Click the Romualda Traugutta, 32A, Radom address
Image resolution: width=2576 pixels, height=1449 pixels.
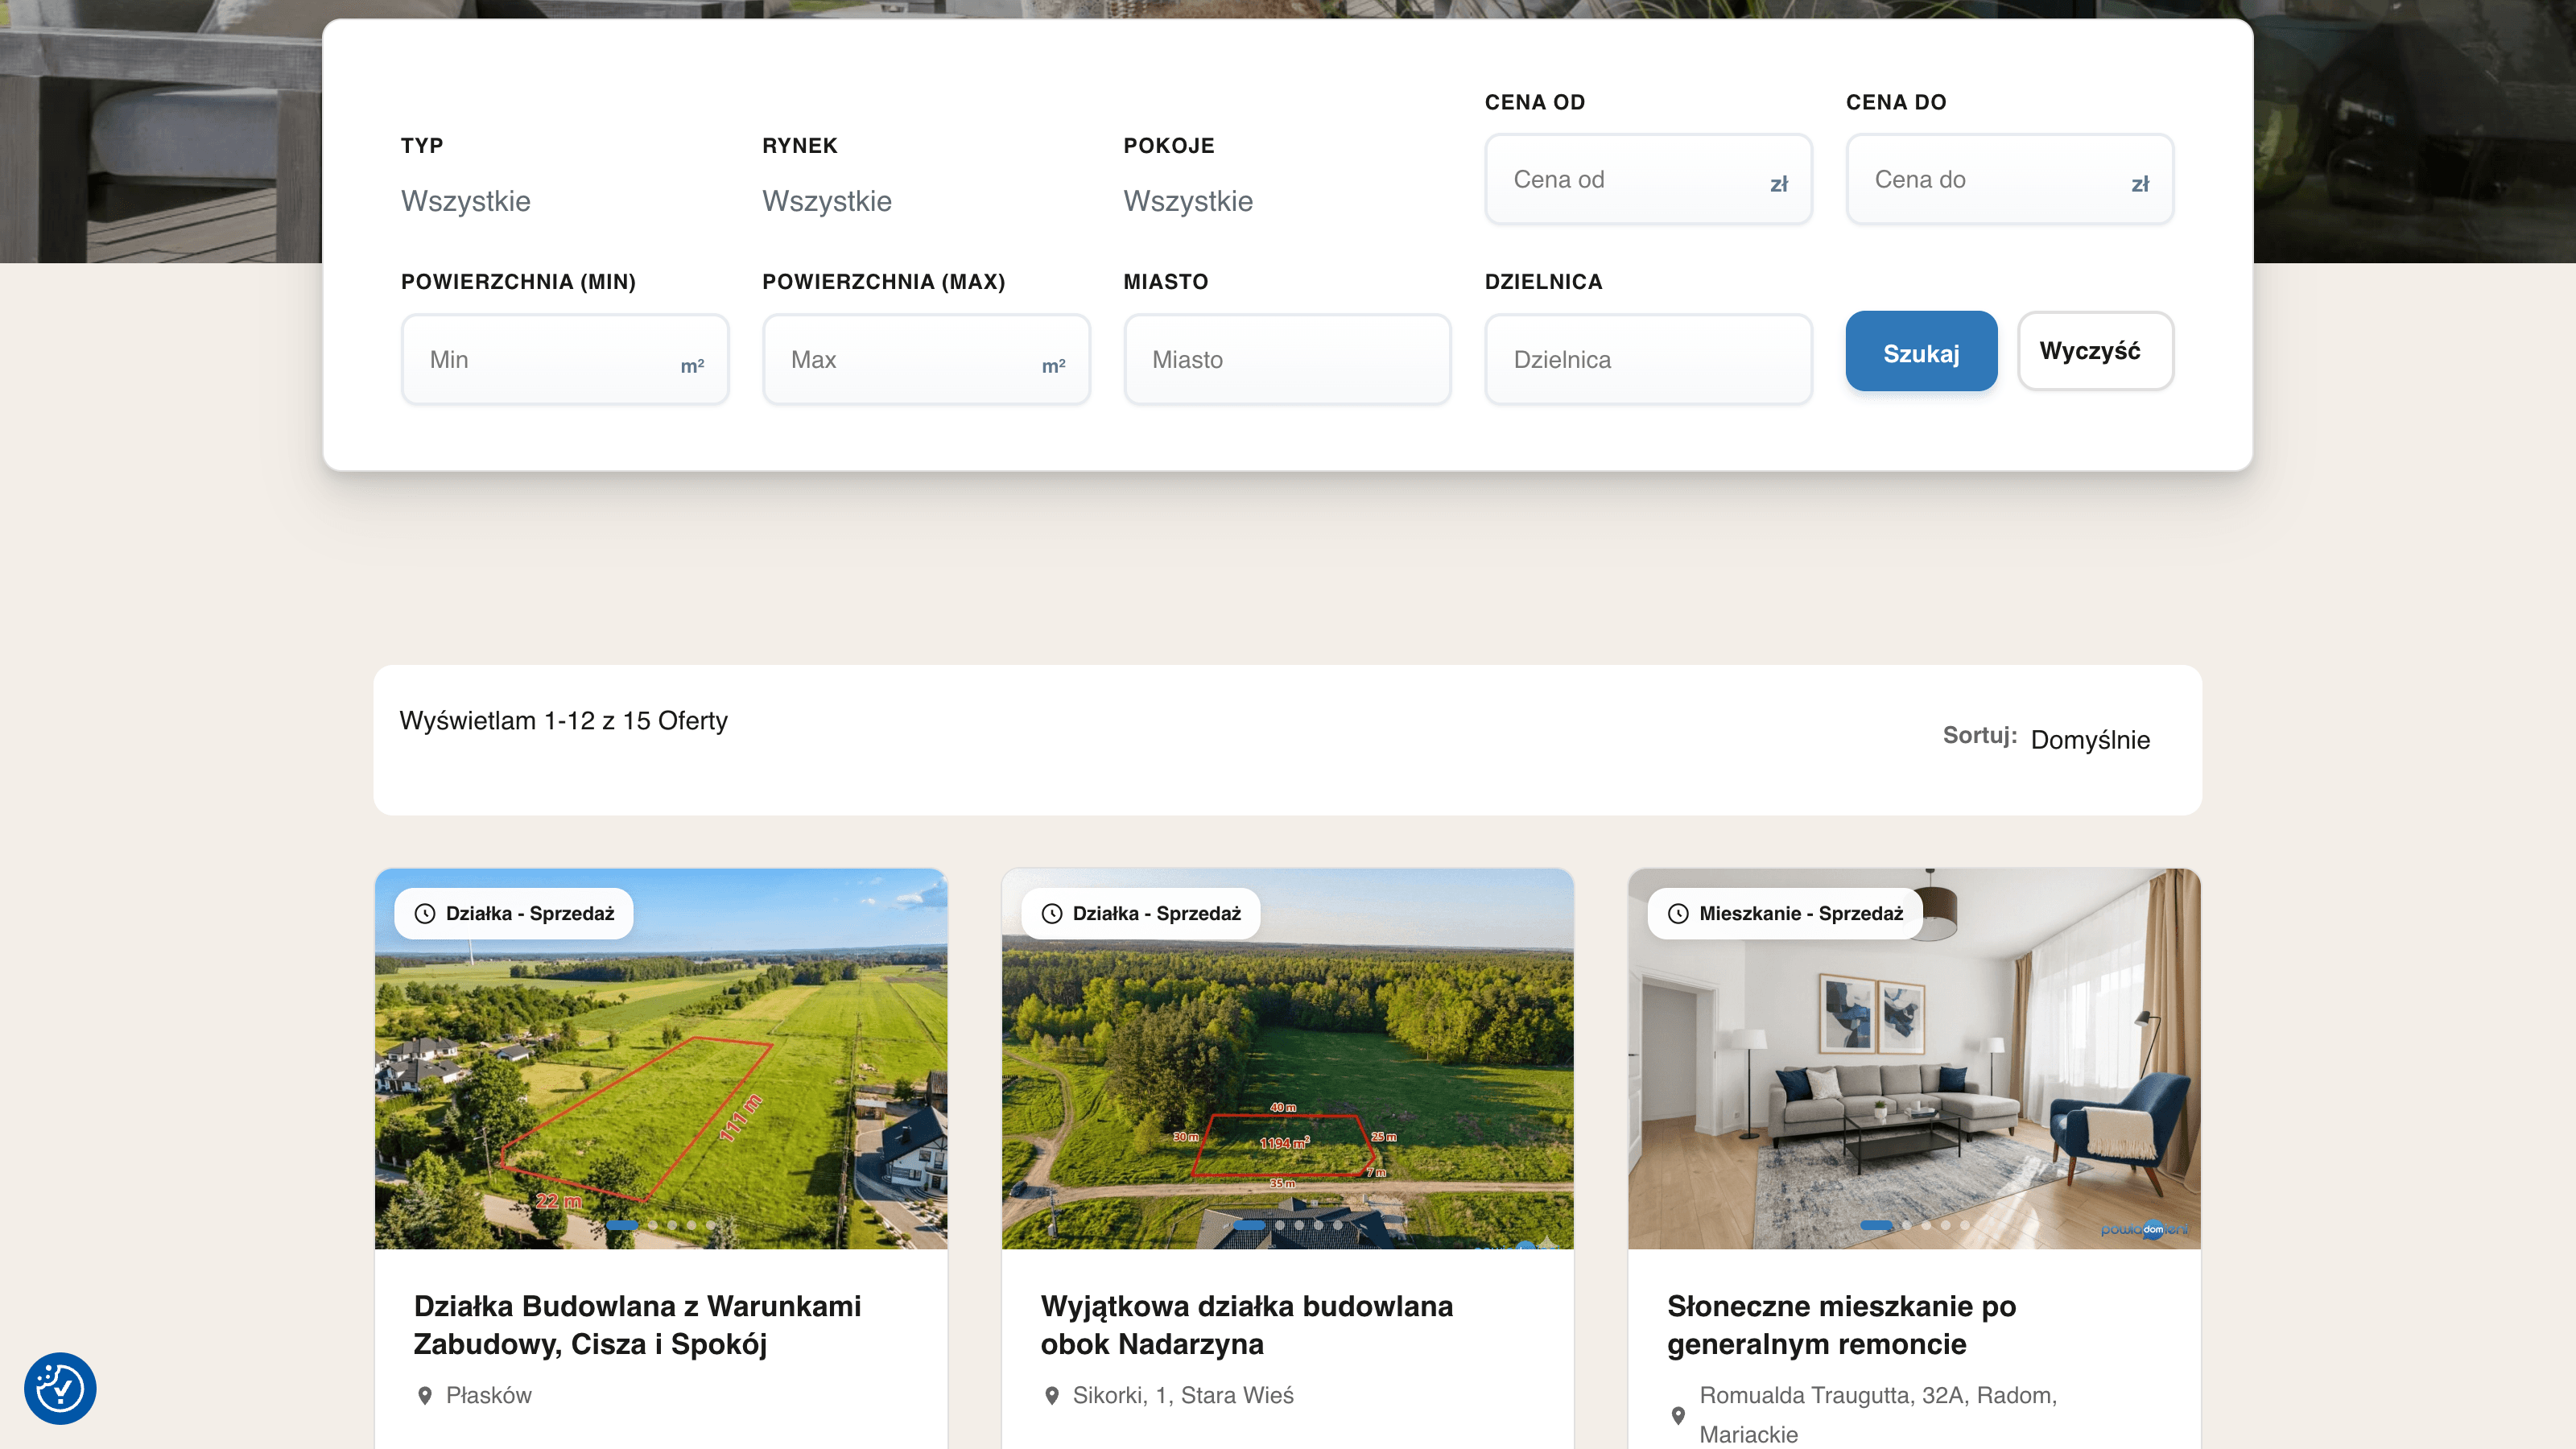(x=1878, y=1415)
